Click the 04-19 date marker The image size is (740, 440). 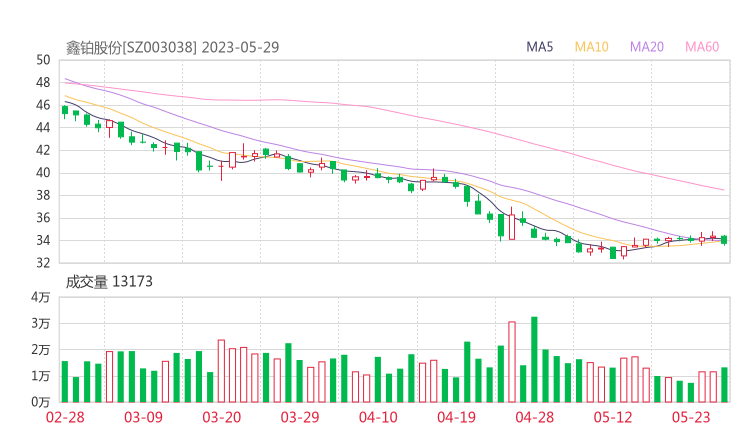456,418
